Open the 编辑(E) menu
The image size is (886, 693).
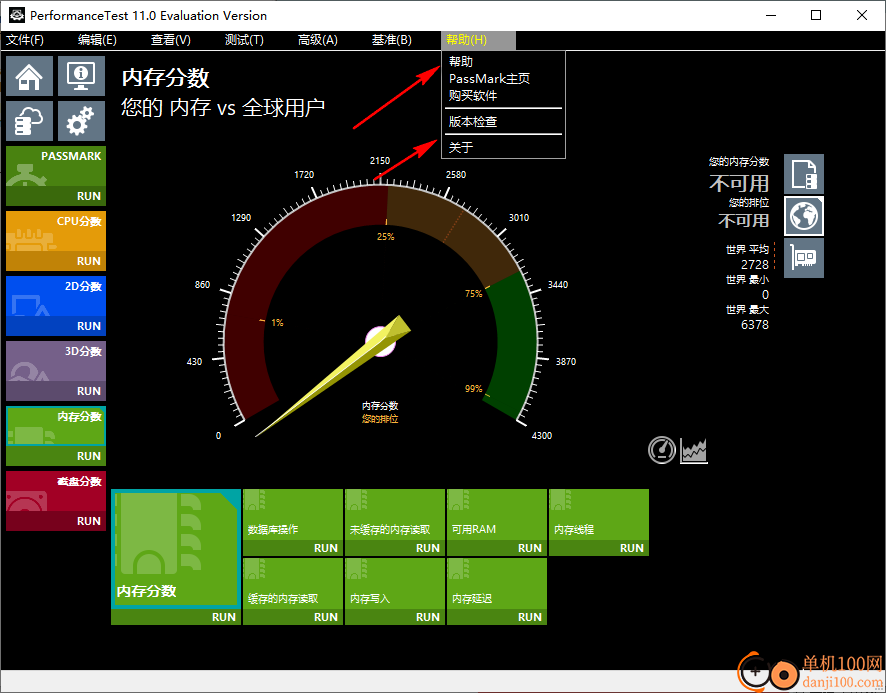pos(97,40)
